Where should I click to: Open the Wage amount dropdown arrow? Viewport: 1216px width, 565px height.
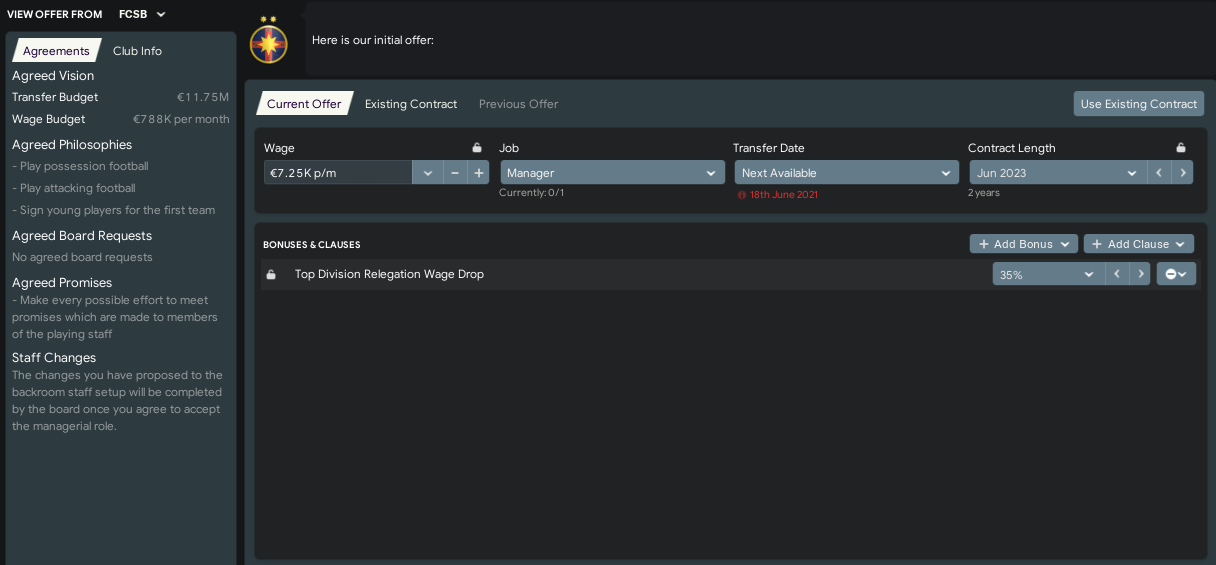click(427, 173)
